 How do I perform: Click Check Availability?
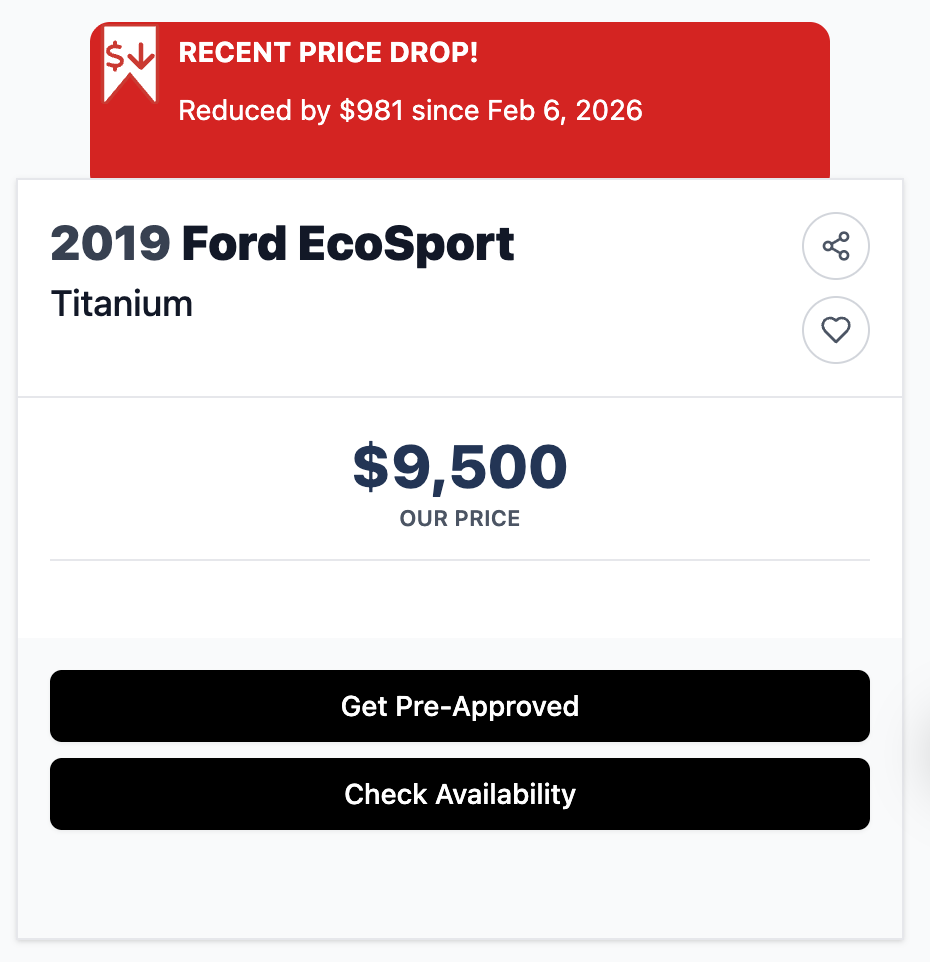coord(460,794)
